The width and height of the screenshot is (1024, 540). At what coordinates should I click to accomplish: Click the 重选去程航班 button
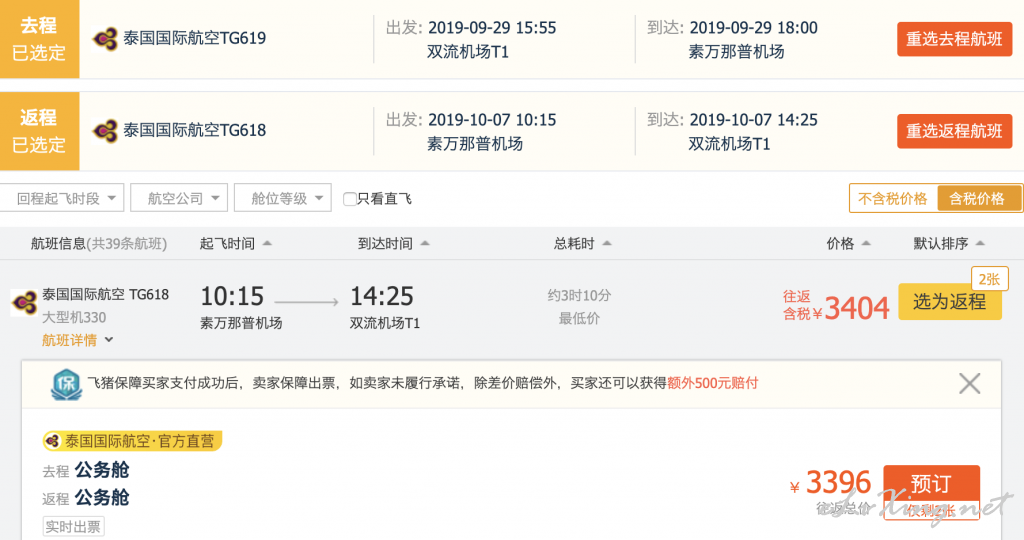[954, 39]
